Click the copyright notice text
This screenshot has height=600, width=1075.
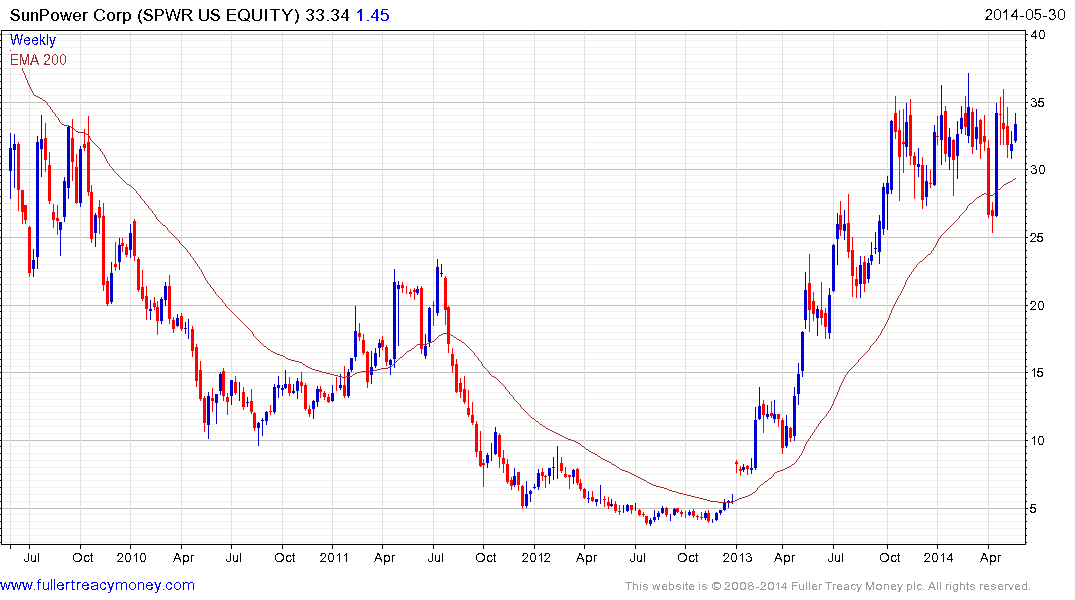[828, 586]
